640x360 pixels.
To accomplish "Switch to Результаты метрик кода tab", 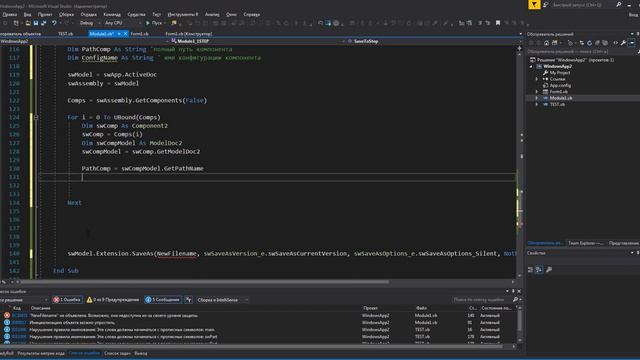I will [41, 353].
